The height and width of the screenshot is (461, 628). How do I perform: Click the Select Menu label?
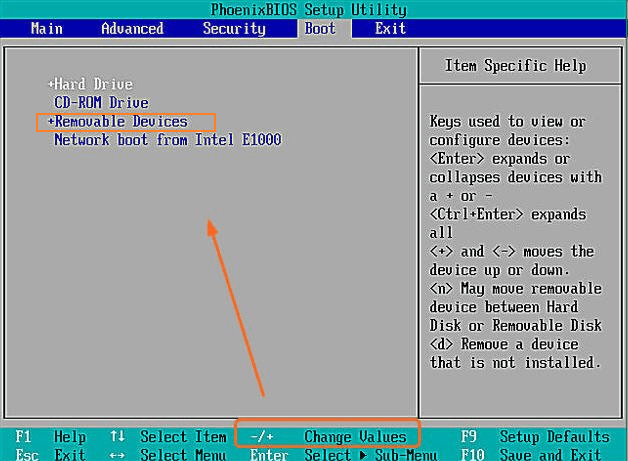pyautogui.click(x=183, y=455)
